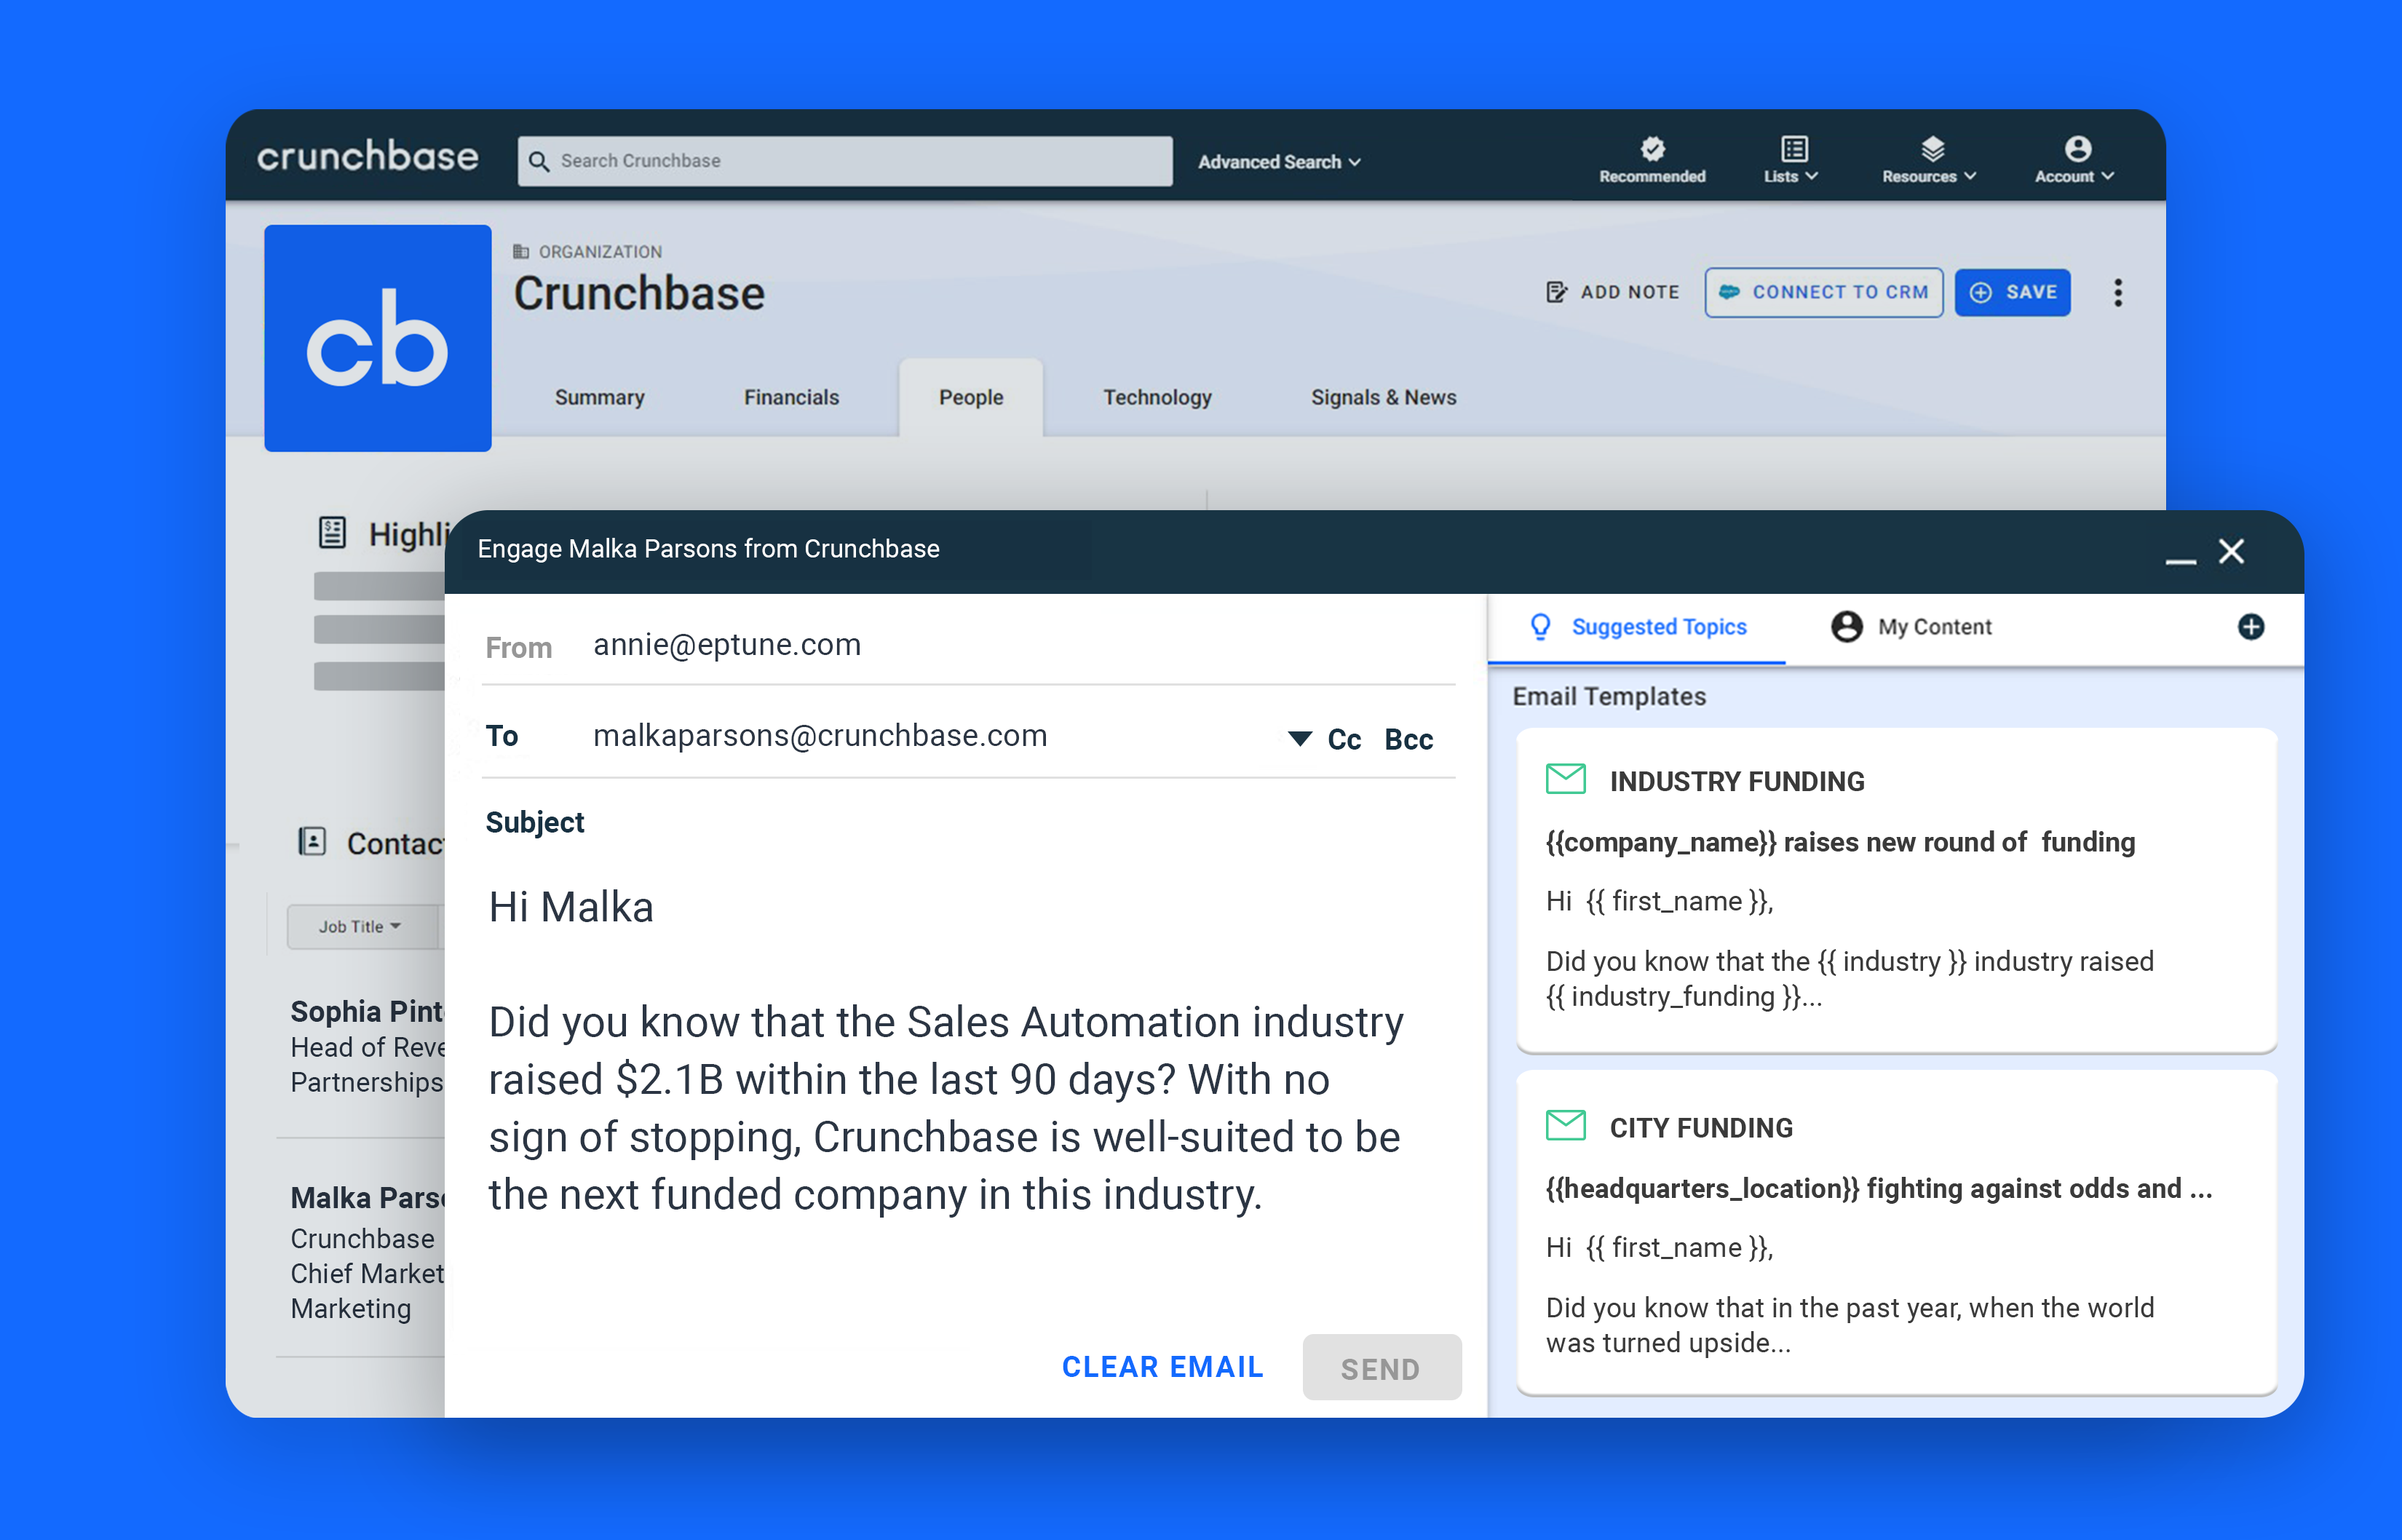The height and width of the screenshot is (1540, 2402).
Task: Click the Highlights section icon
Action: (332, 532)
